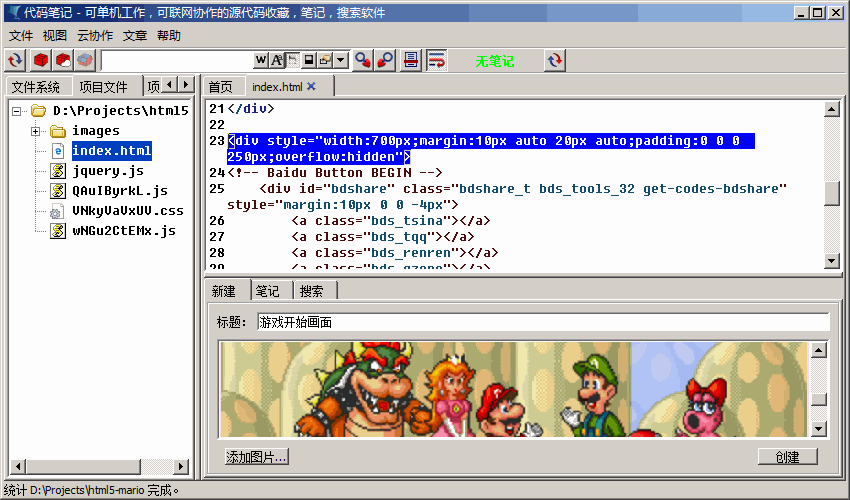850x500 pixels.
Task: Select the partially hidden 项 tab
Action: coord(153,87)
